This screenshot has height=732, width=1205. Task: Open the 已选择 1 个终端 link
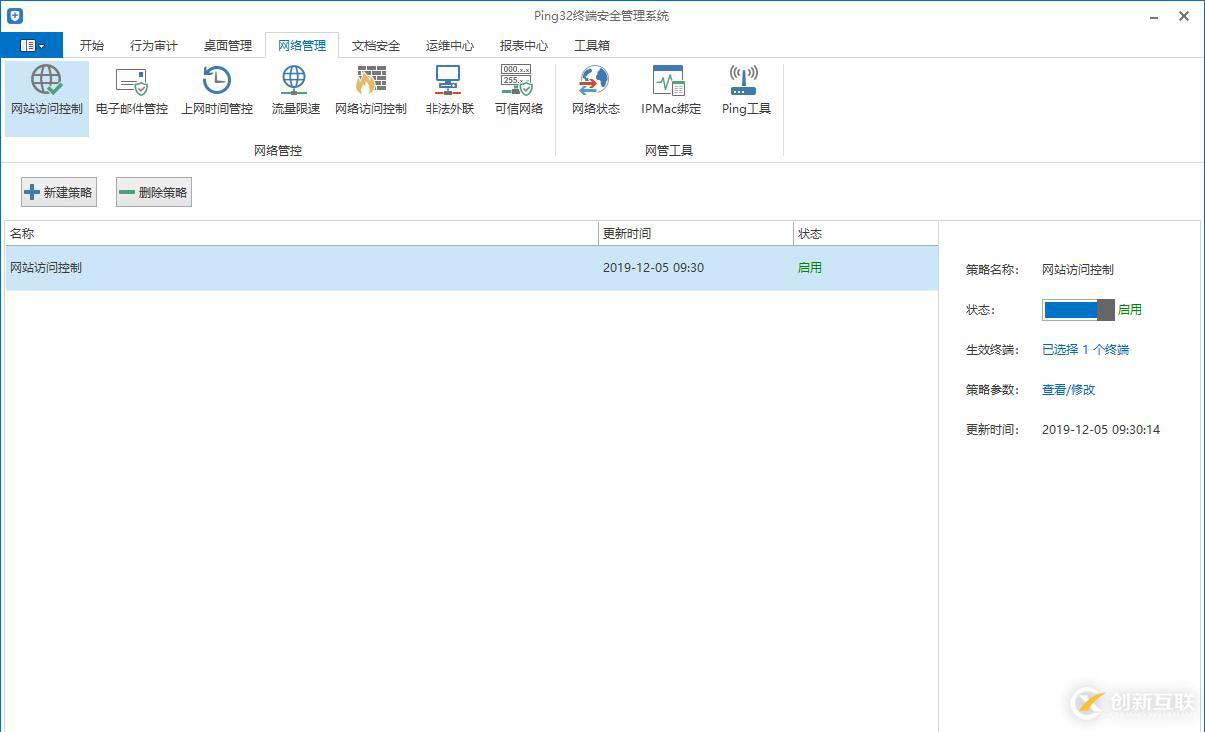click(x=1085, y=350)
